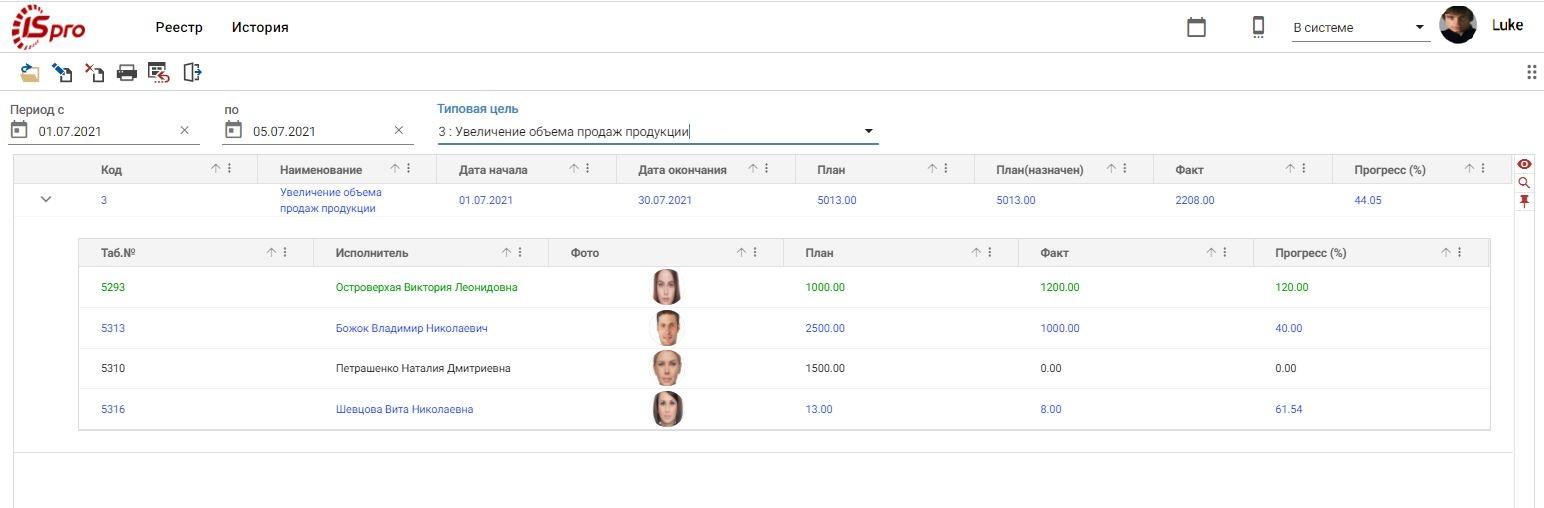Screen dimensions: 1544x508
Task: Click photo of Петрашенко Наталия
Action: coord(667,368)
